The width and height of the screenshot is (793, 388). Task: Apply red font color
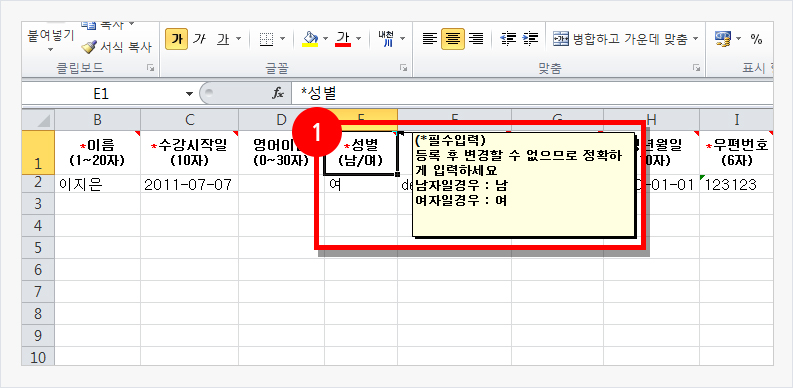(x=343, y=39)
